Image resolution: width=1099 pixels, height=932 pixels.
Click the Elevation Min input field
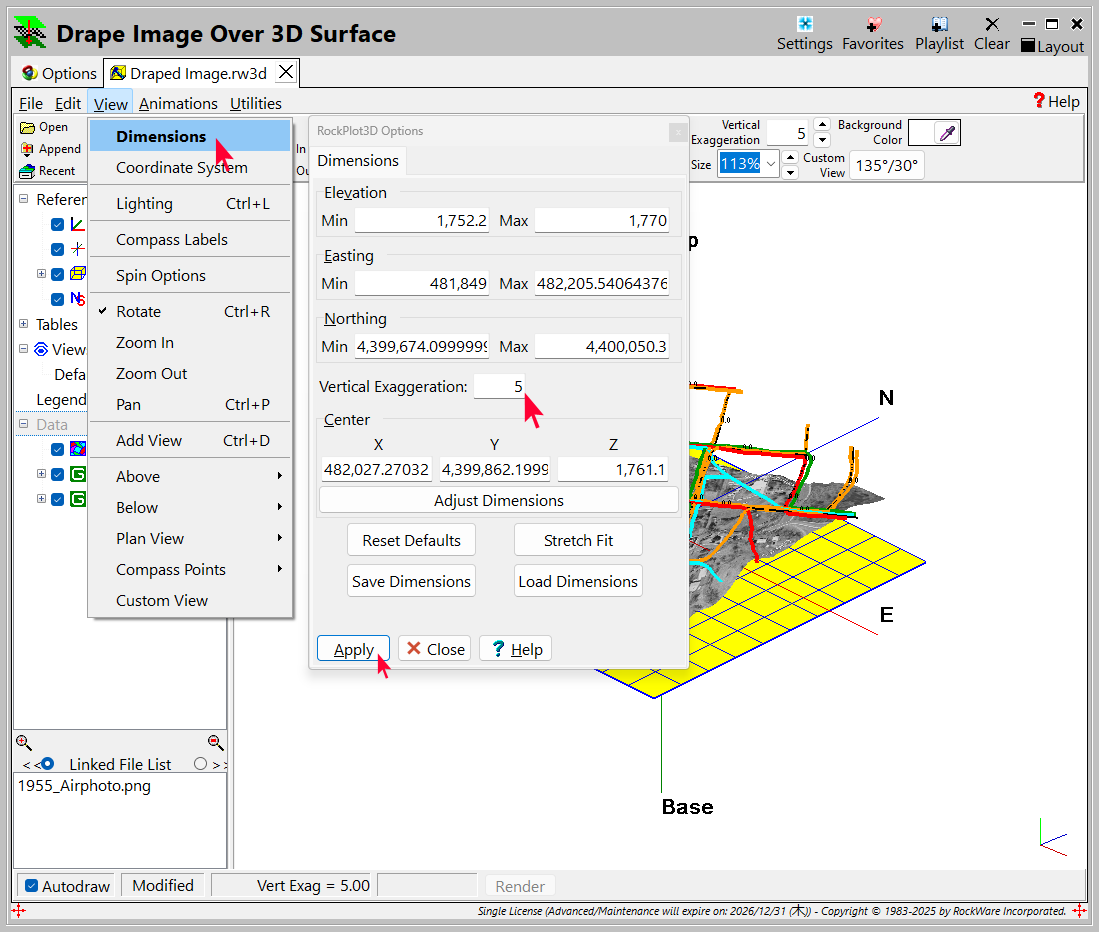click(x=421, y=220)
